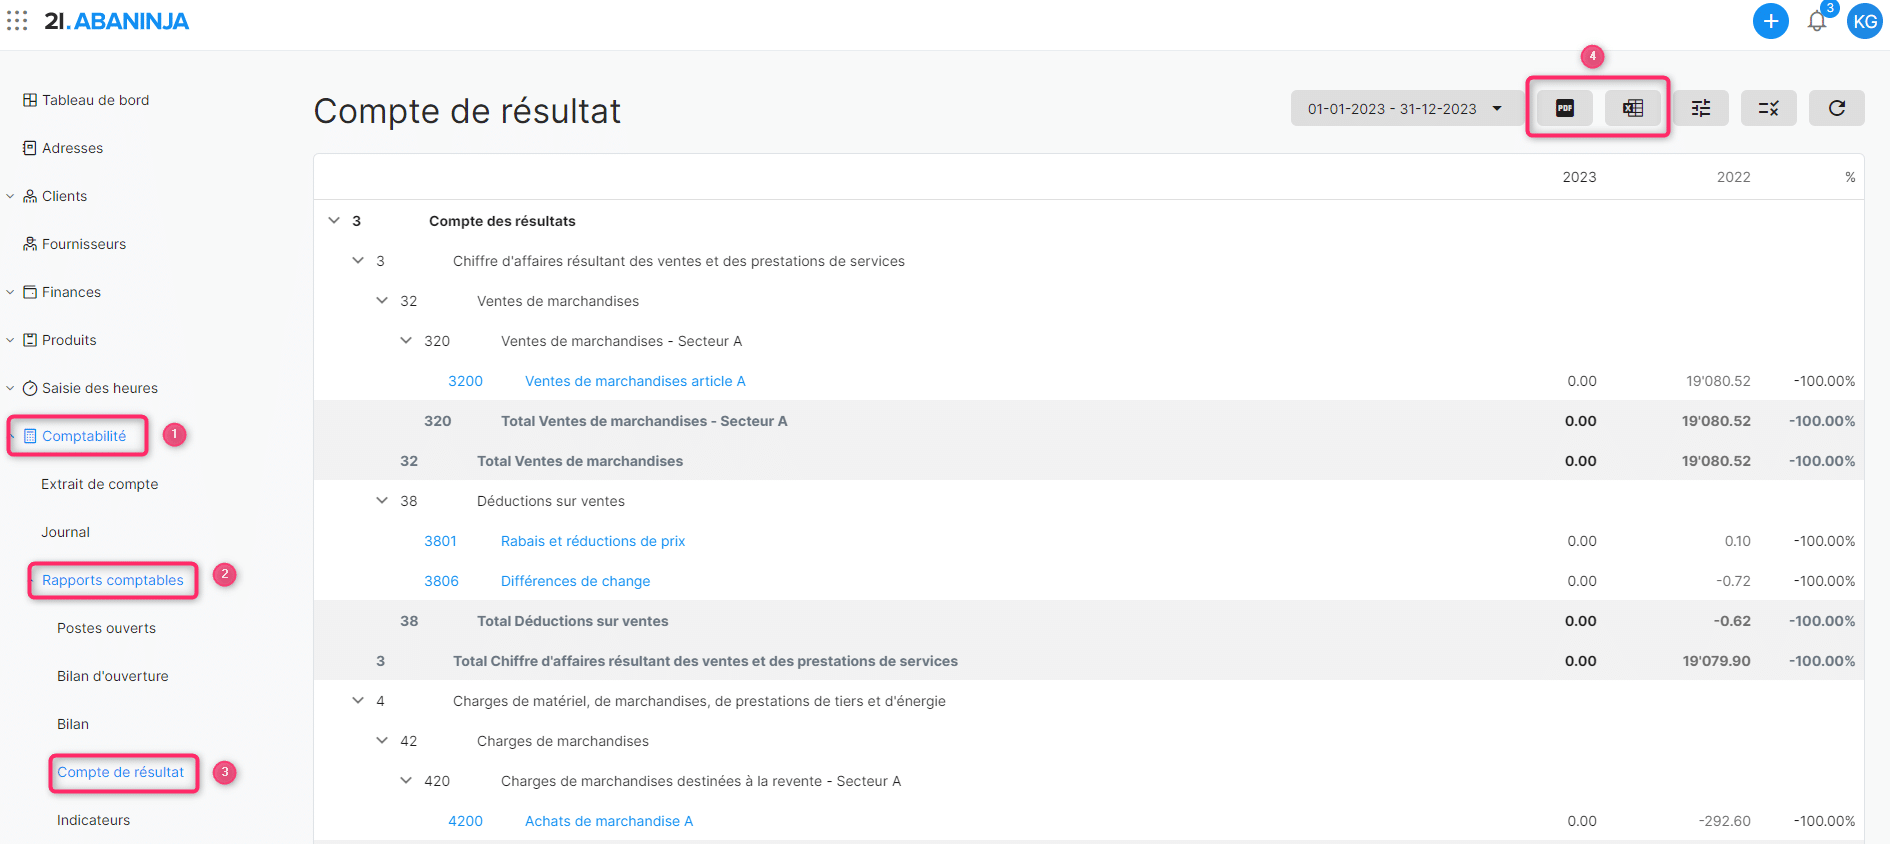1890x844 pixels.
Task: Open the apps grid launcher icon
Action: coord(17,21)
